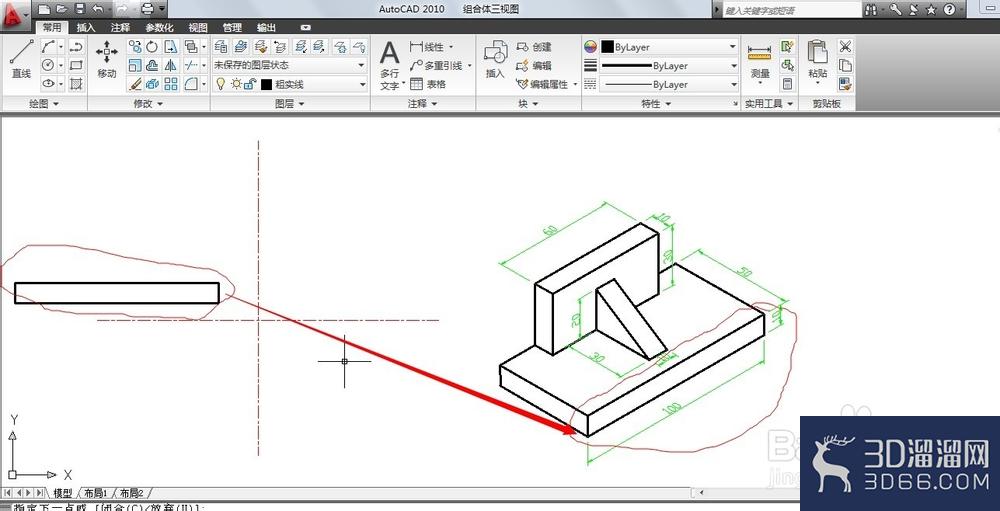Click the 编辑 block button
The image size is (1000, 511).
click(x=534, y=65)
